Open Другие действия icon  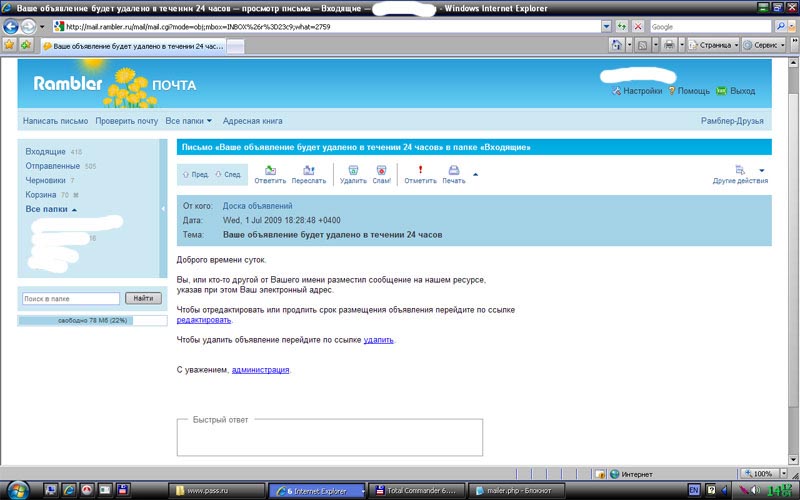740,174
